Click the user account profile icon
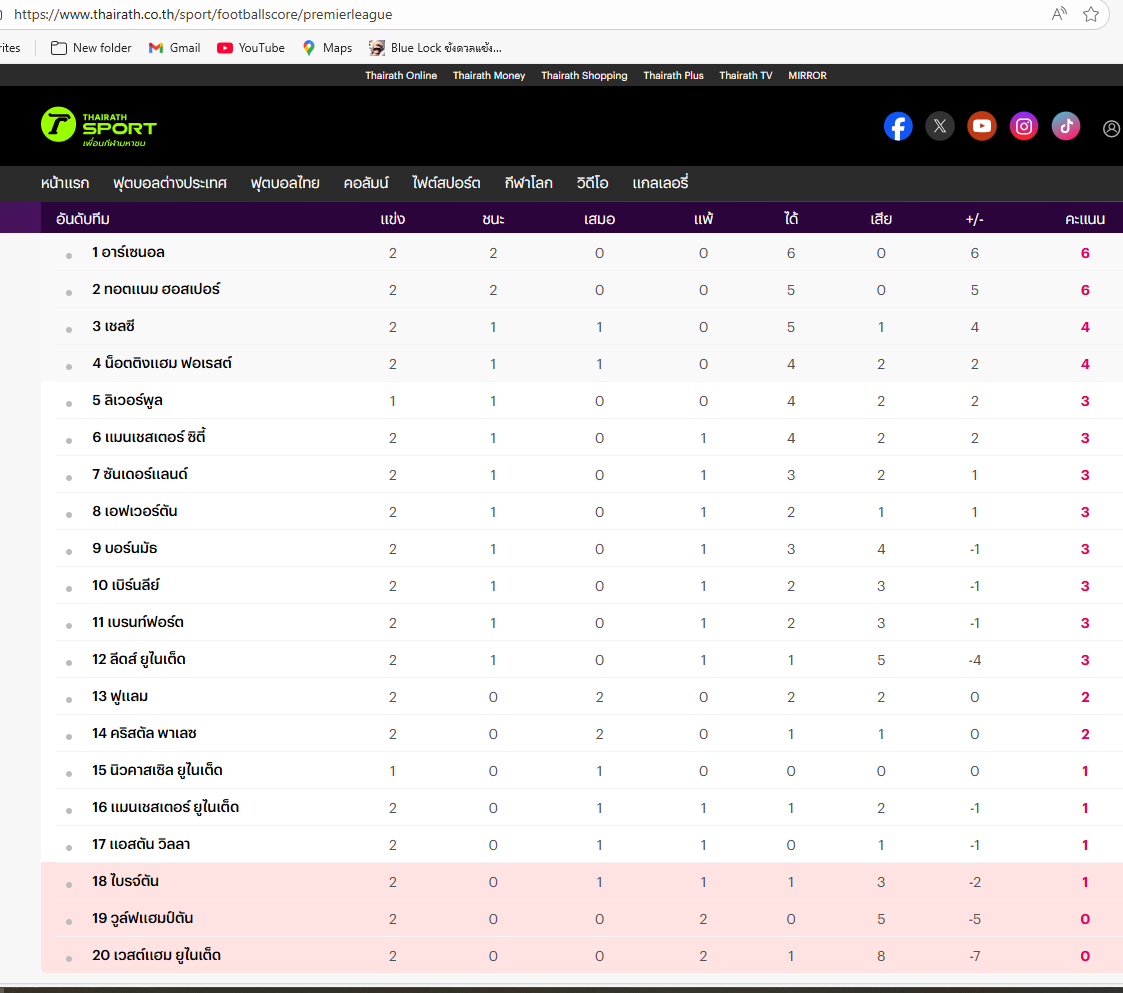1123x993 pixels. [x=1111, y=128]
